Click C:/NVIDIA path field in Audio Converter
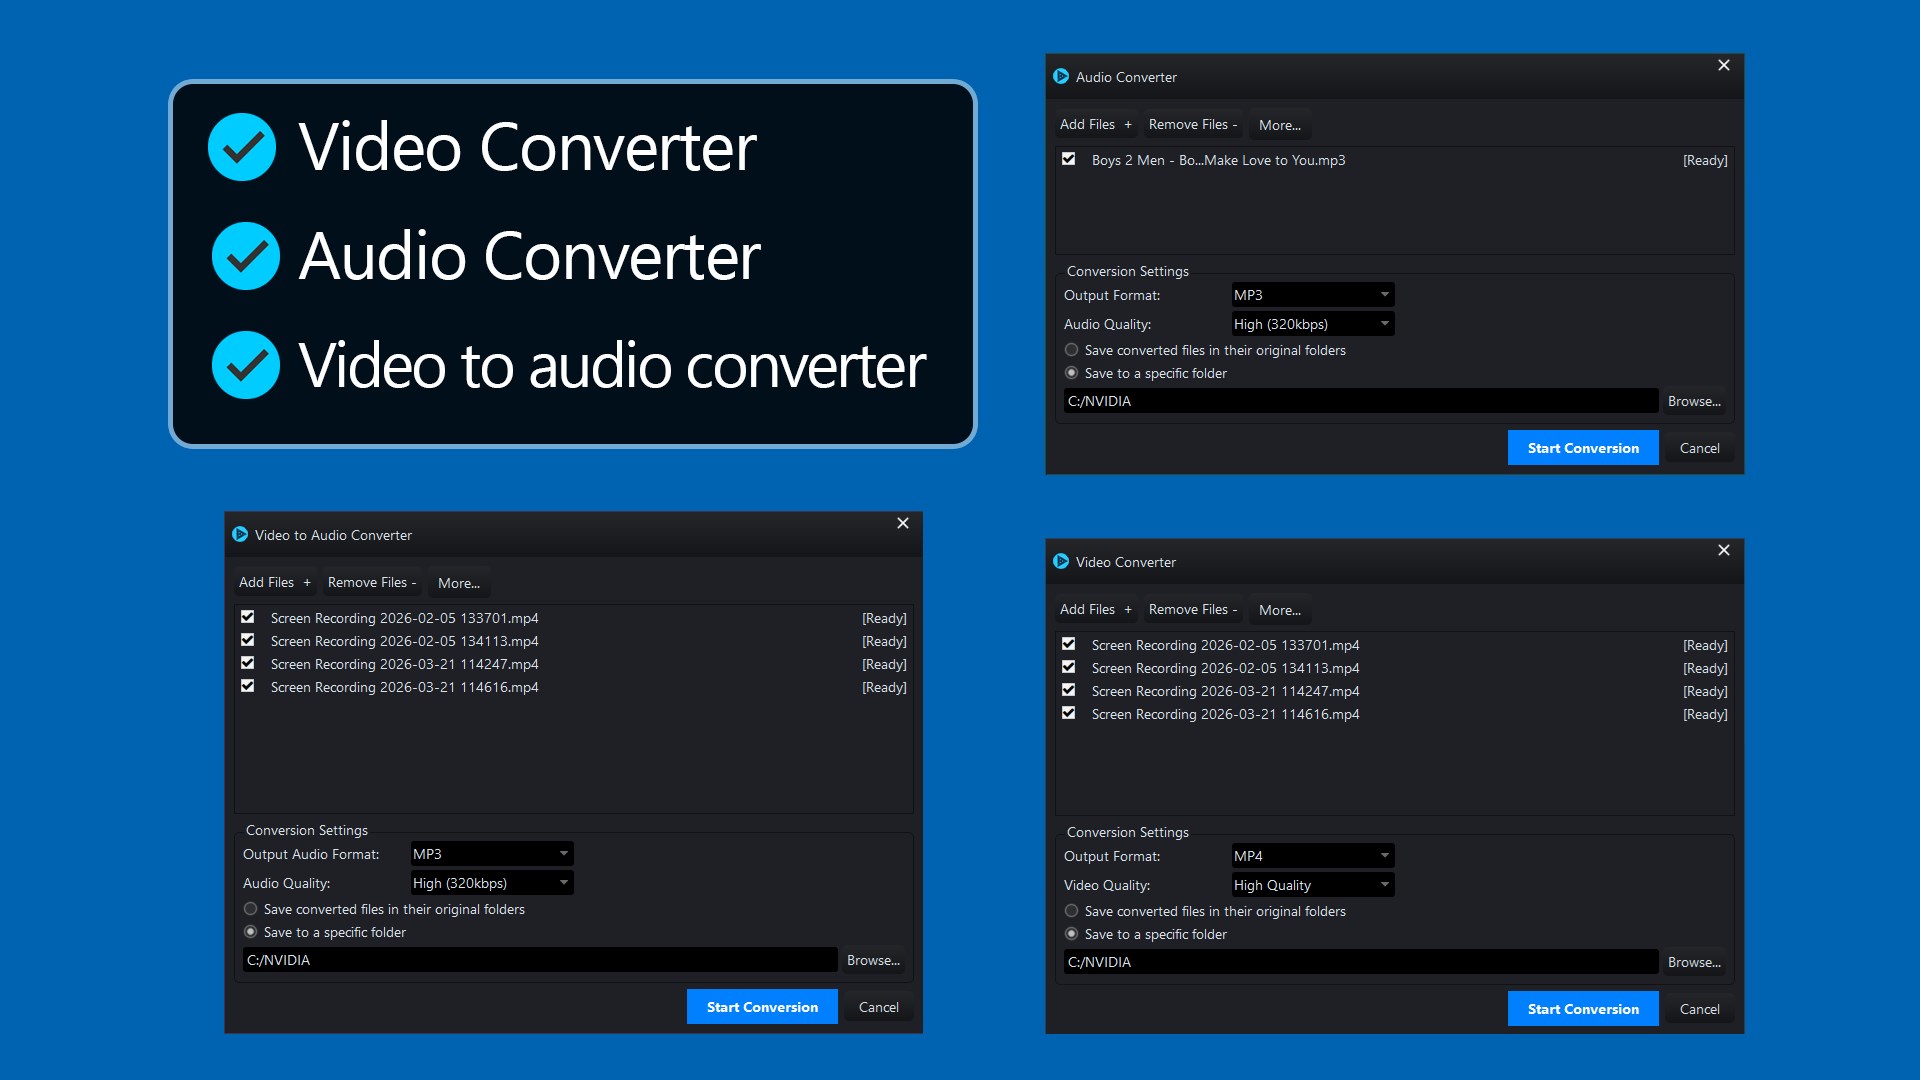The height and width of the screenshot is (1080, 1920). click(x=1361, y=401)
